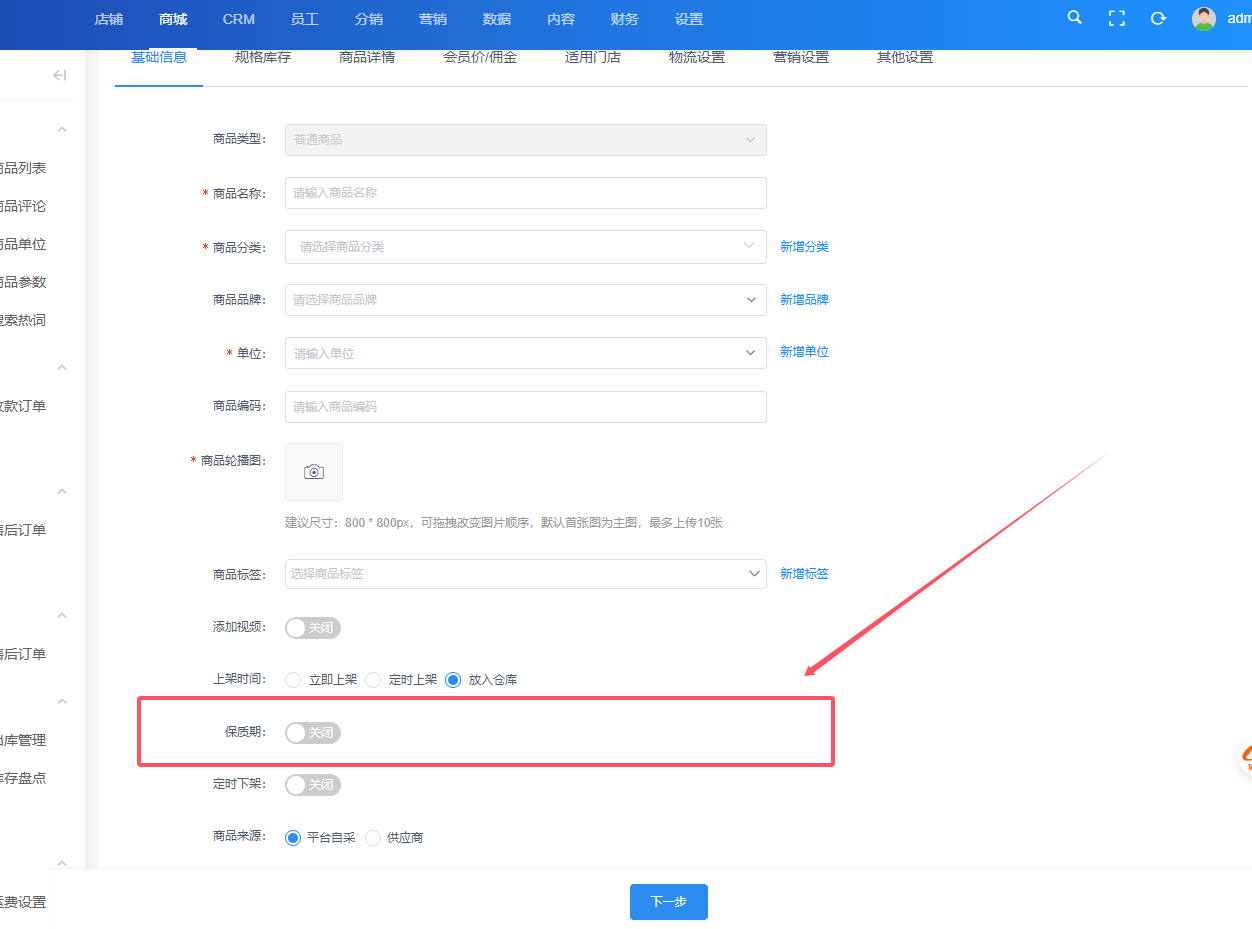This screenshot has width=1252, height=929.
Task: Select the 立即上架 radio option
Action: pos(293,680)
